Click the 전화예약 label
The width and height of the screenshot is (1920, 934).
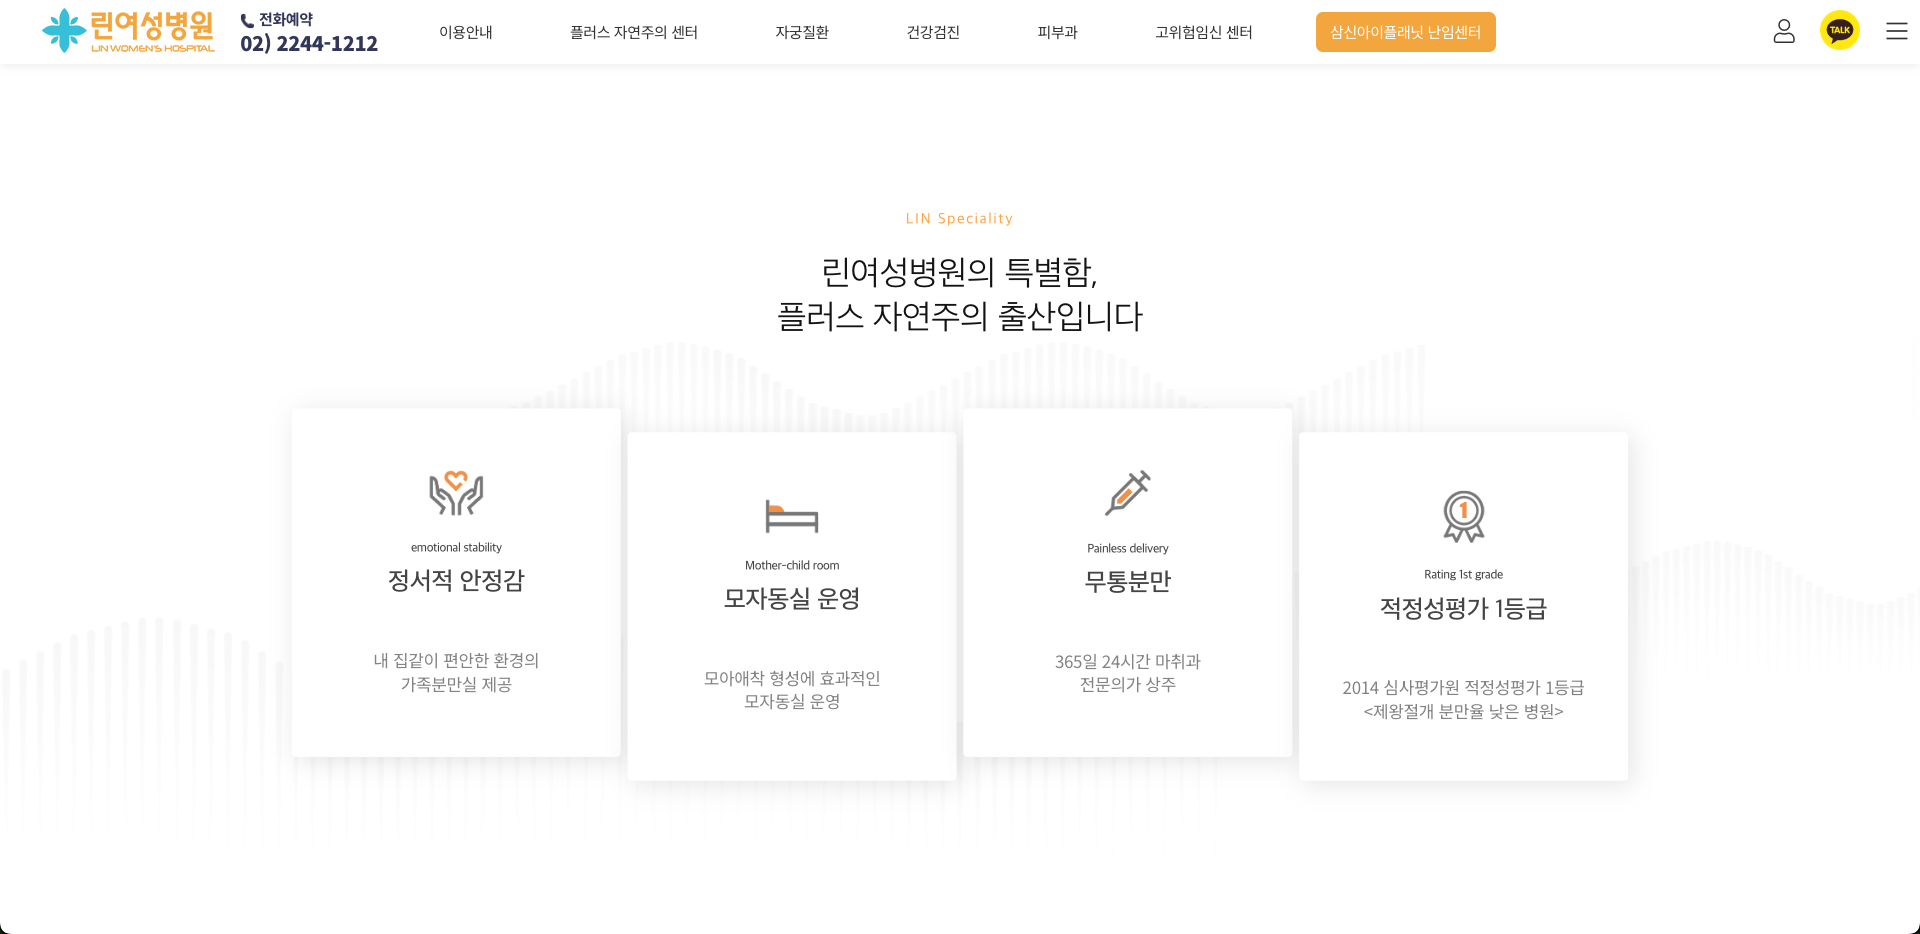point(286,20)
